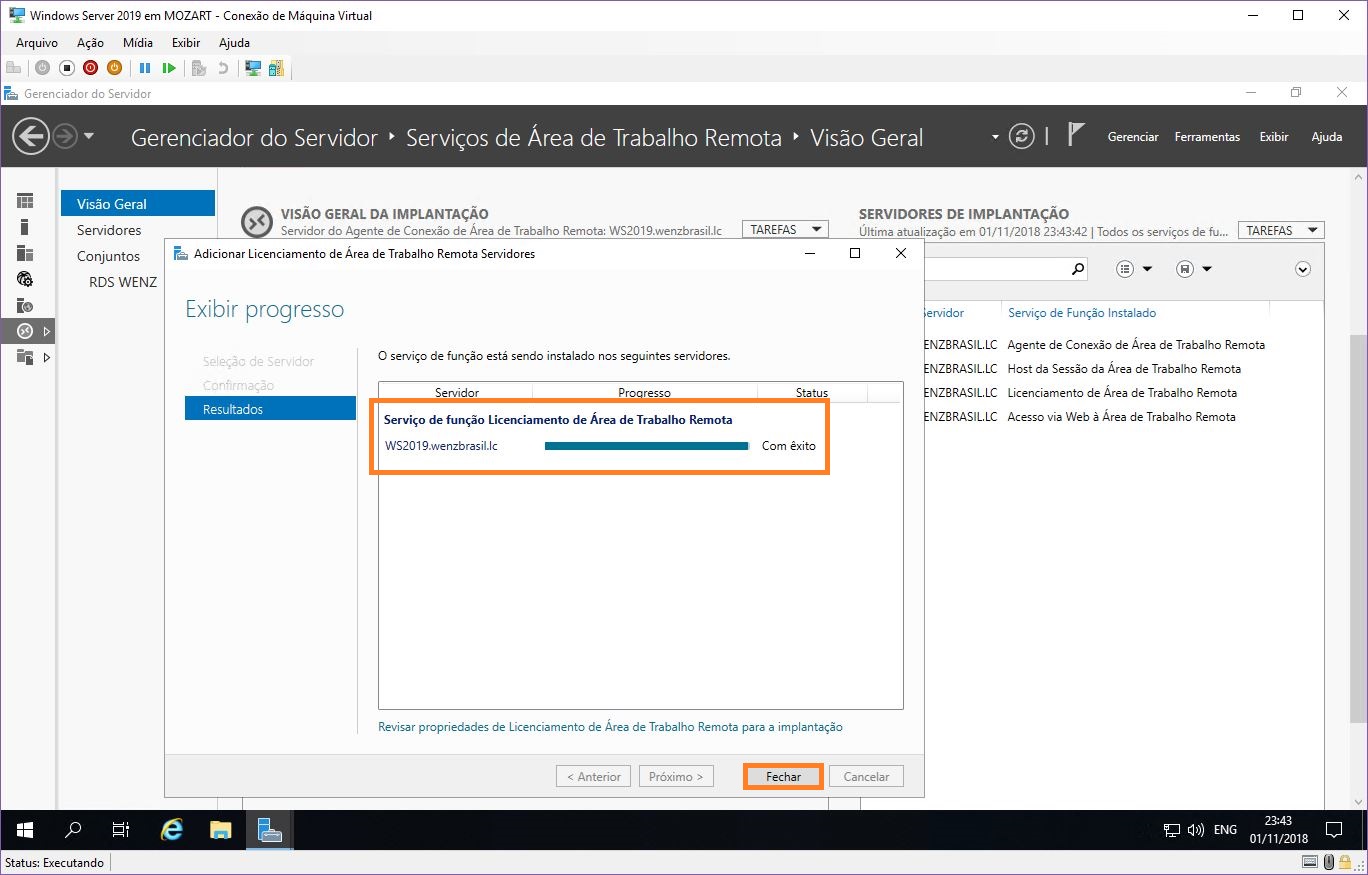Select Visão Geral in the navigation pane
The width and height of the screenshot is (1368, 875).
point(138,204)
